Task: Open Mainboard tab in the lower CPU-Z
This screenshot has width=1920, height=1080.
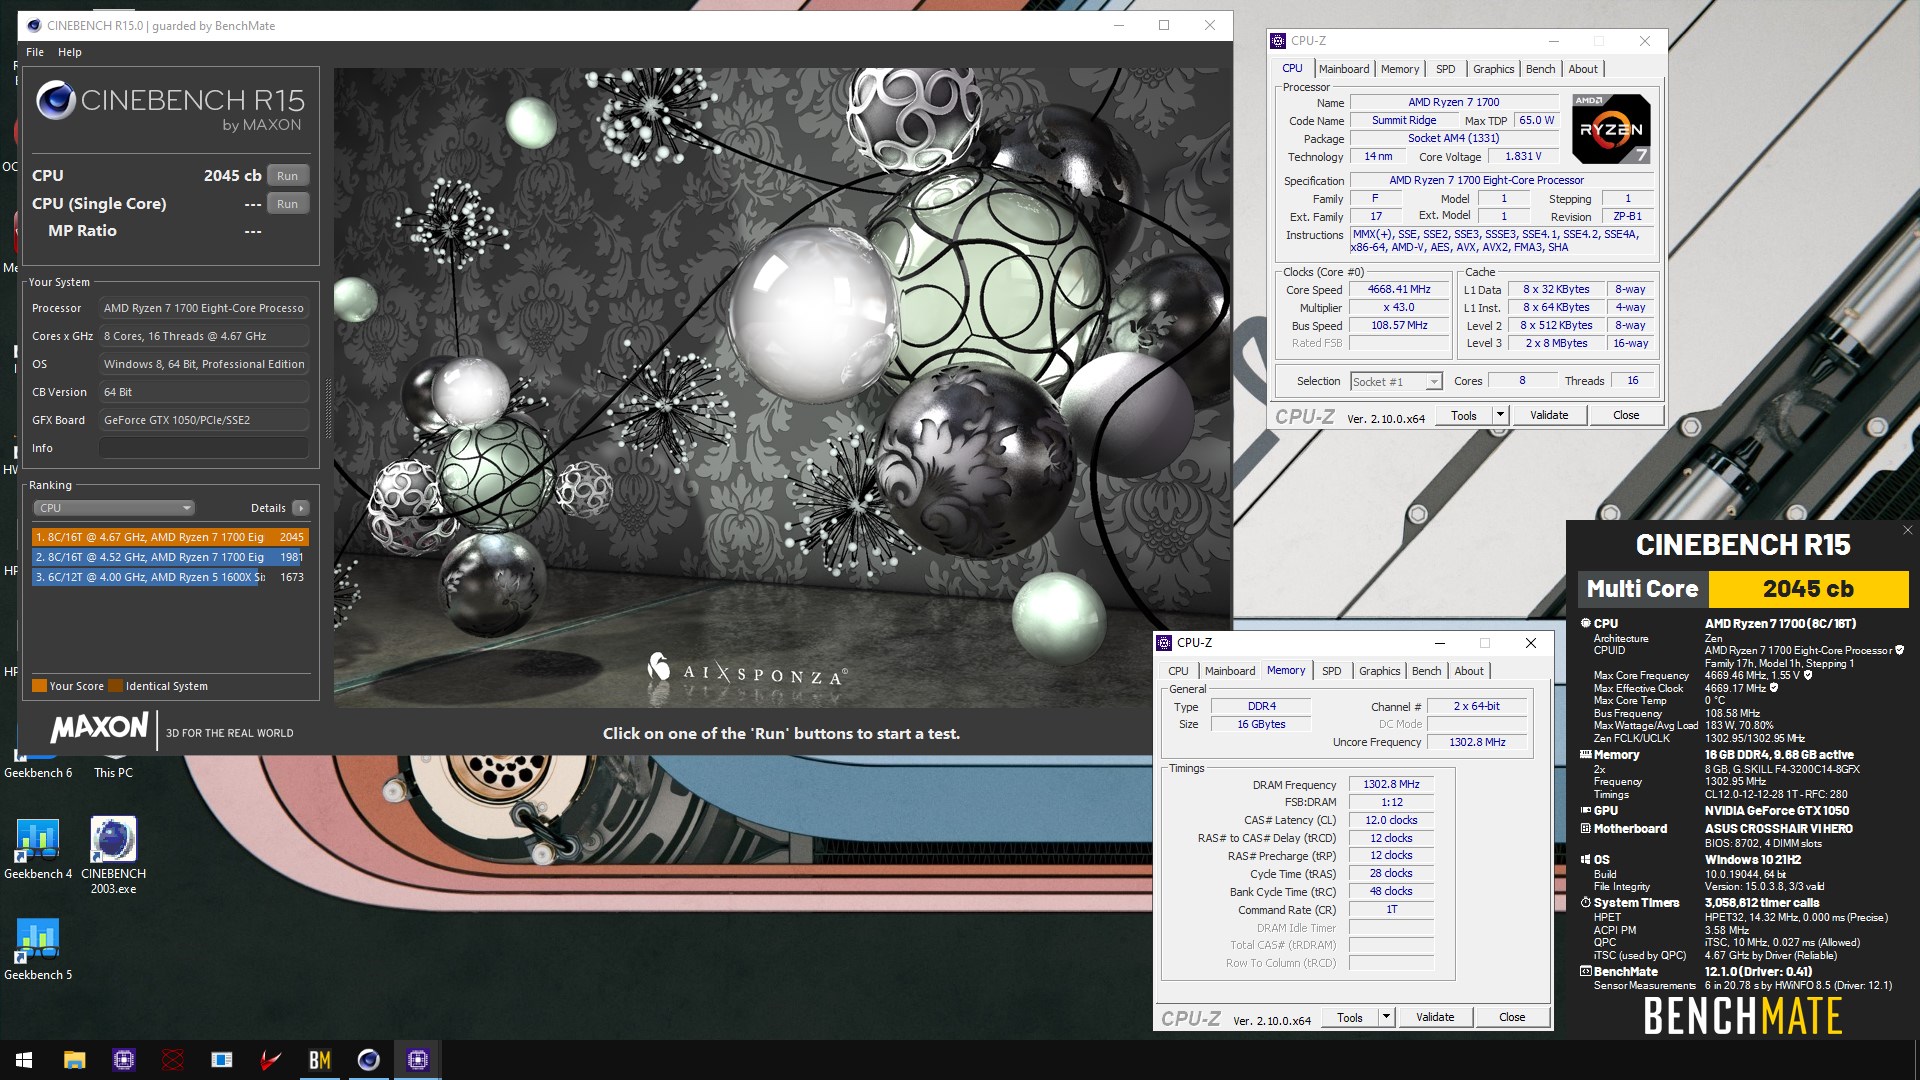Action: click(1230, 671)
